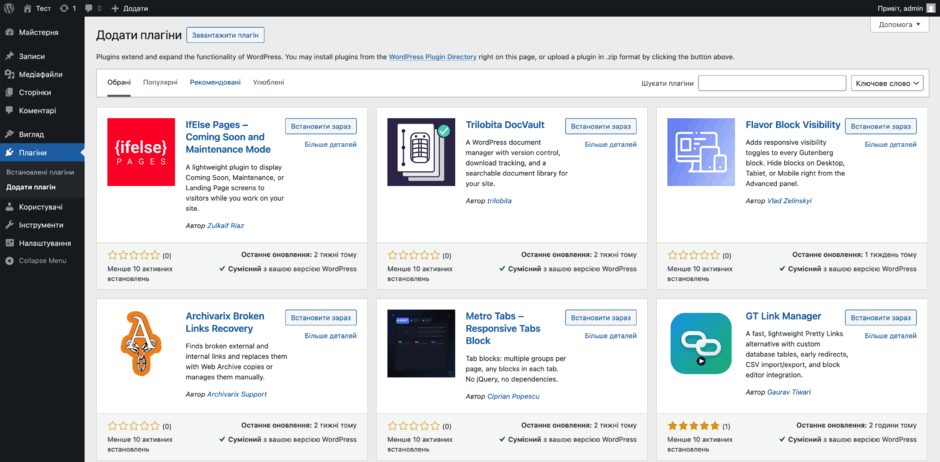
Task: Click Collapse Menu in the sidebar
Action: tap(42, 261)
